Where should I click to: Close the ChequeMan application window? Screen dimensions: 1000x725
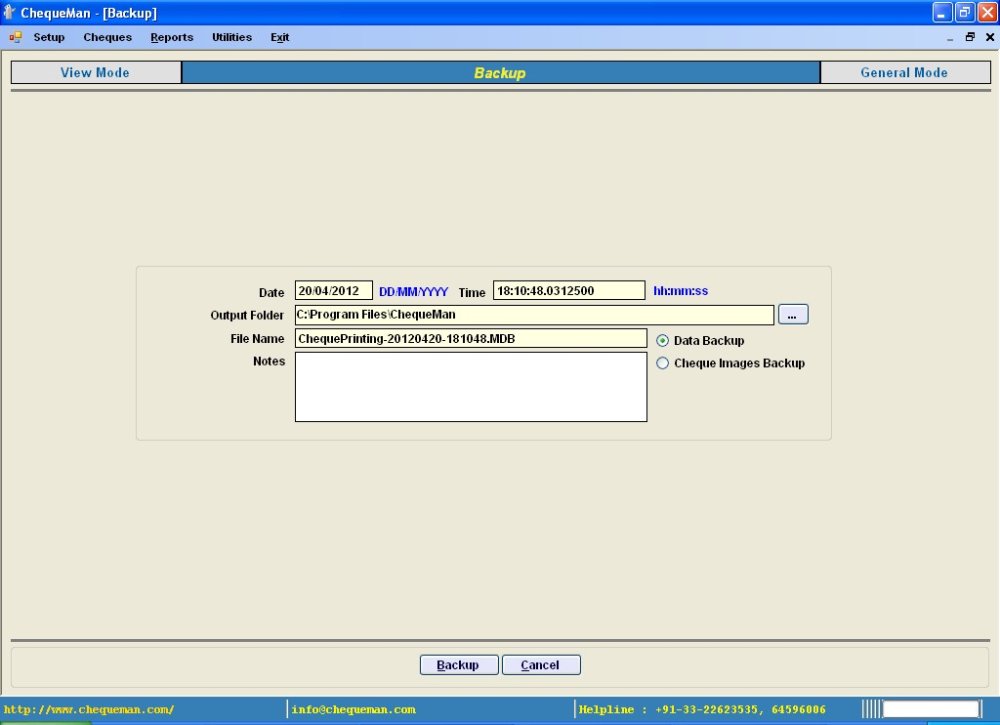(987, 12)
